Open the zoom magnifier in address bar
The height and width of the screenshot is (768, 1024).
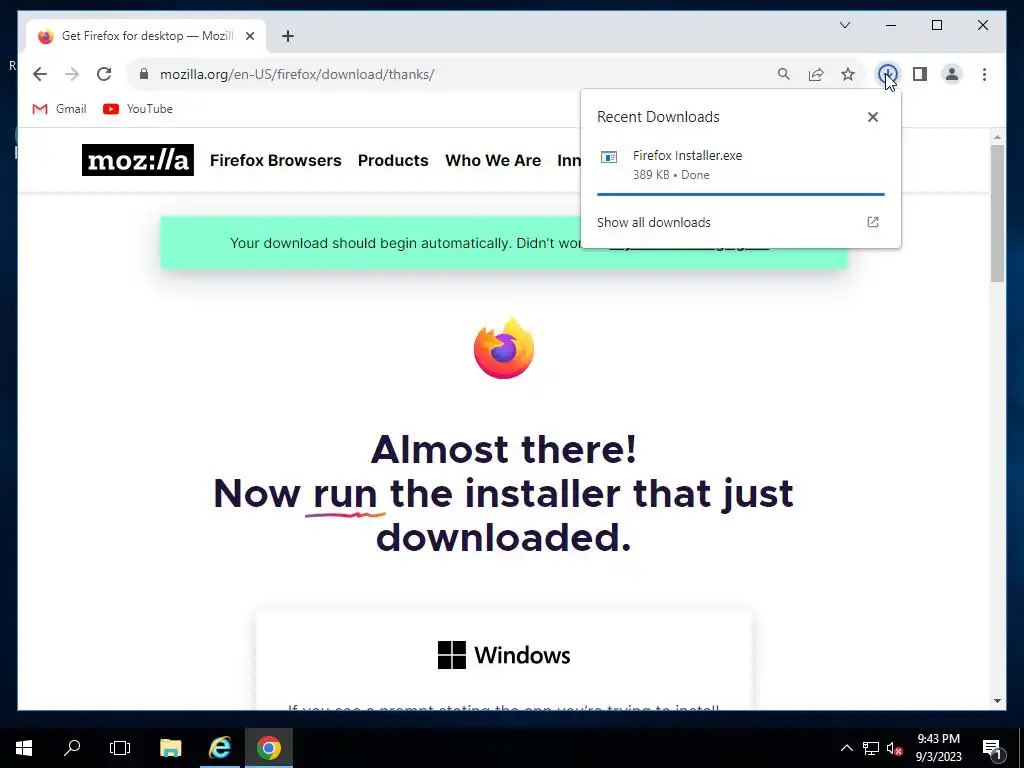pos(784,74)
